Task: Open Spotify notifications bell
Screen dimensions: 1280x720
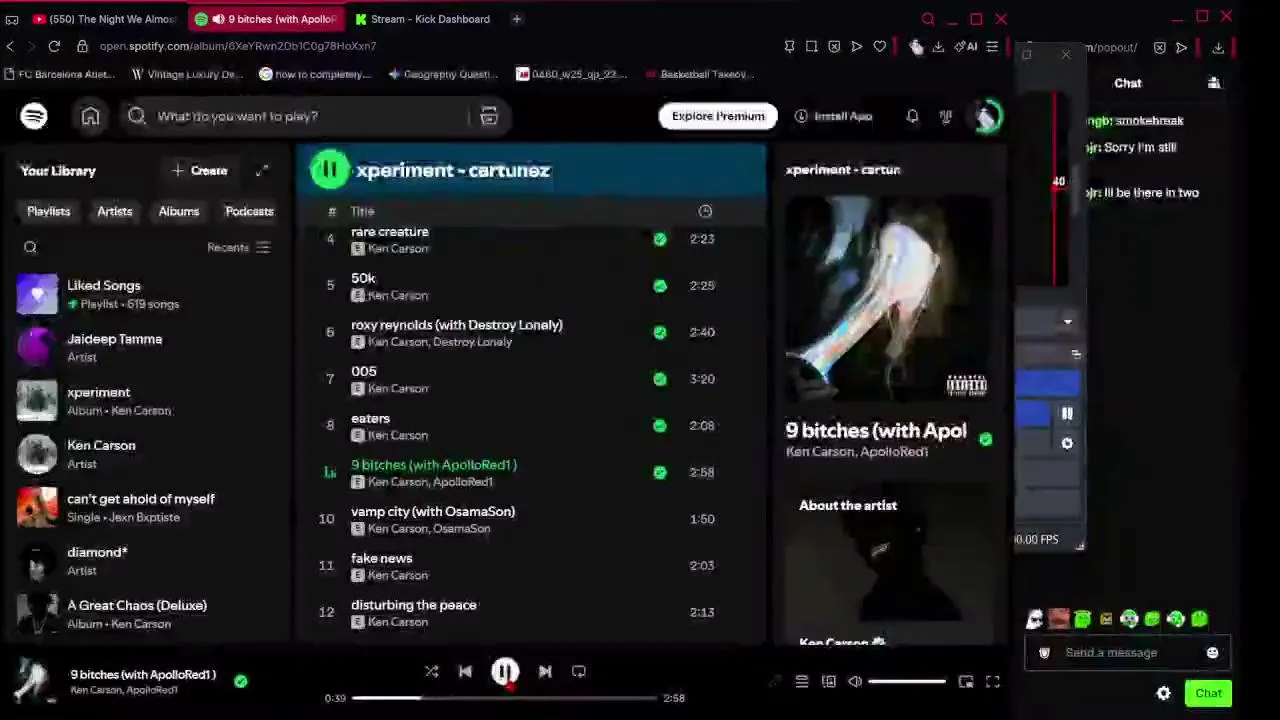Action: 912,116
